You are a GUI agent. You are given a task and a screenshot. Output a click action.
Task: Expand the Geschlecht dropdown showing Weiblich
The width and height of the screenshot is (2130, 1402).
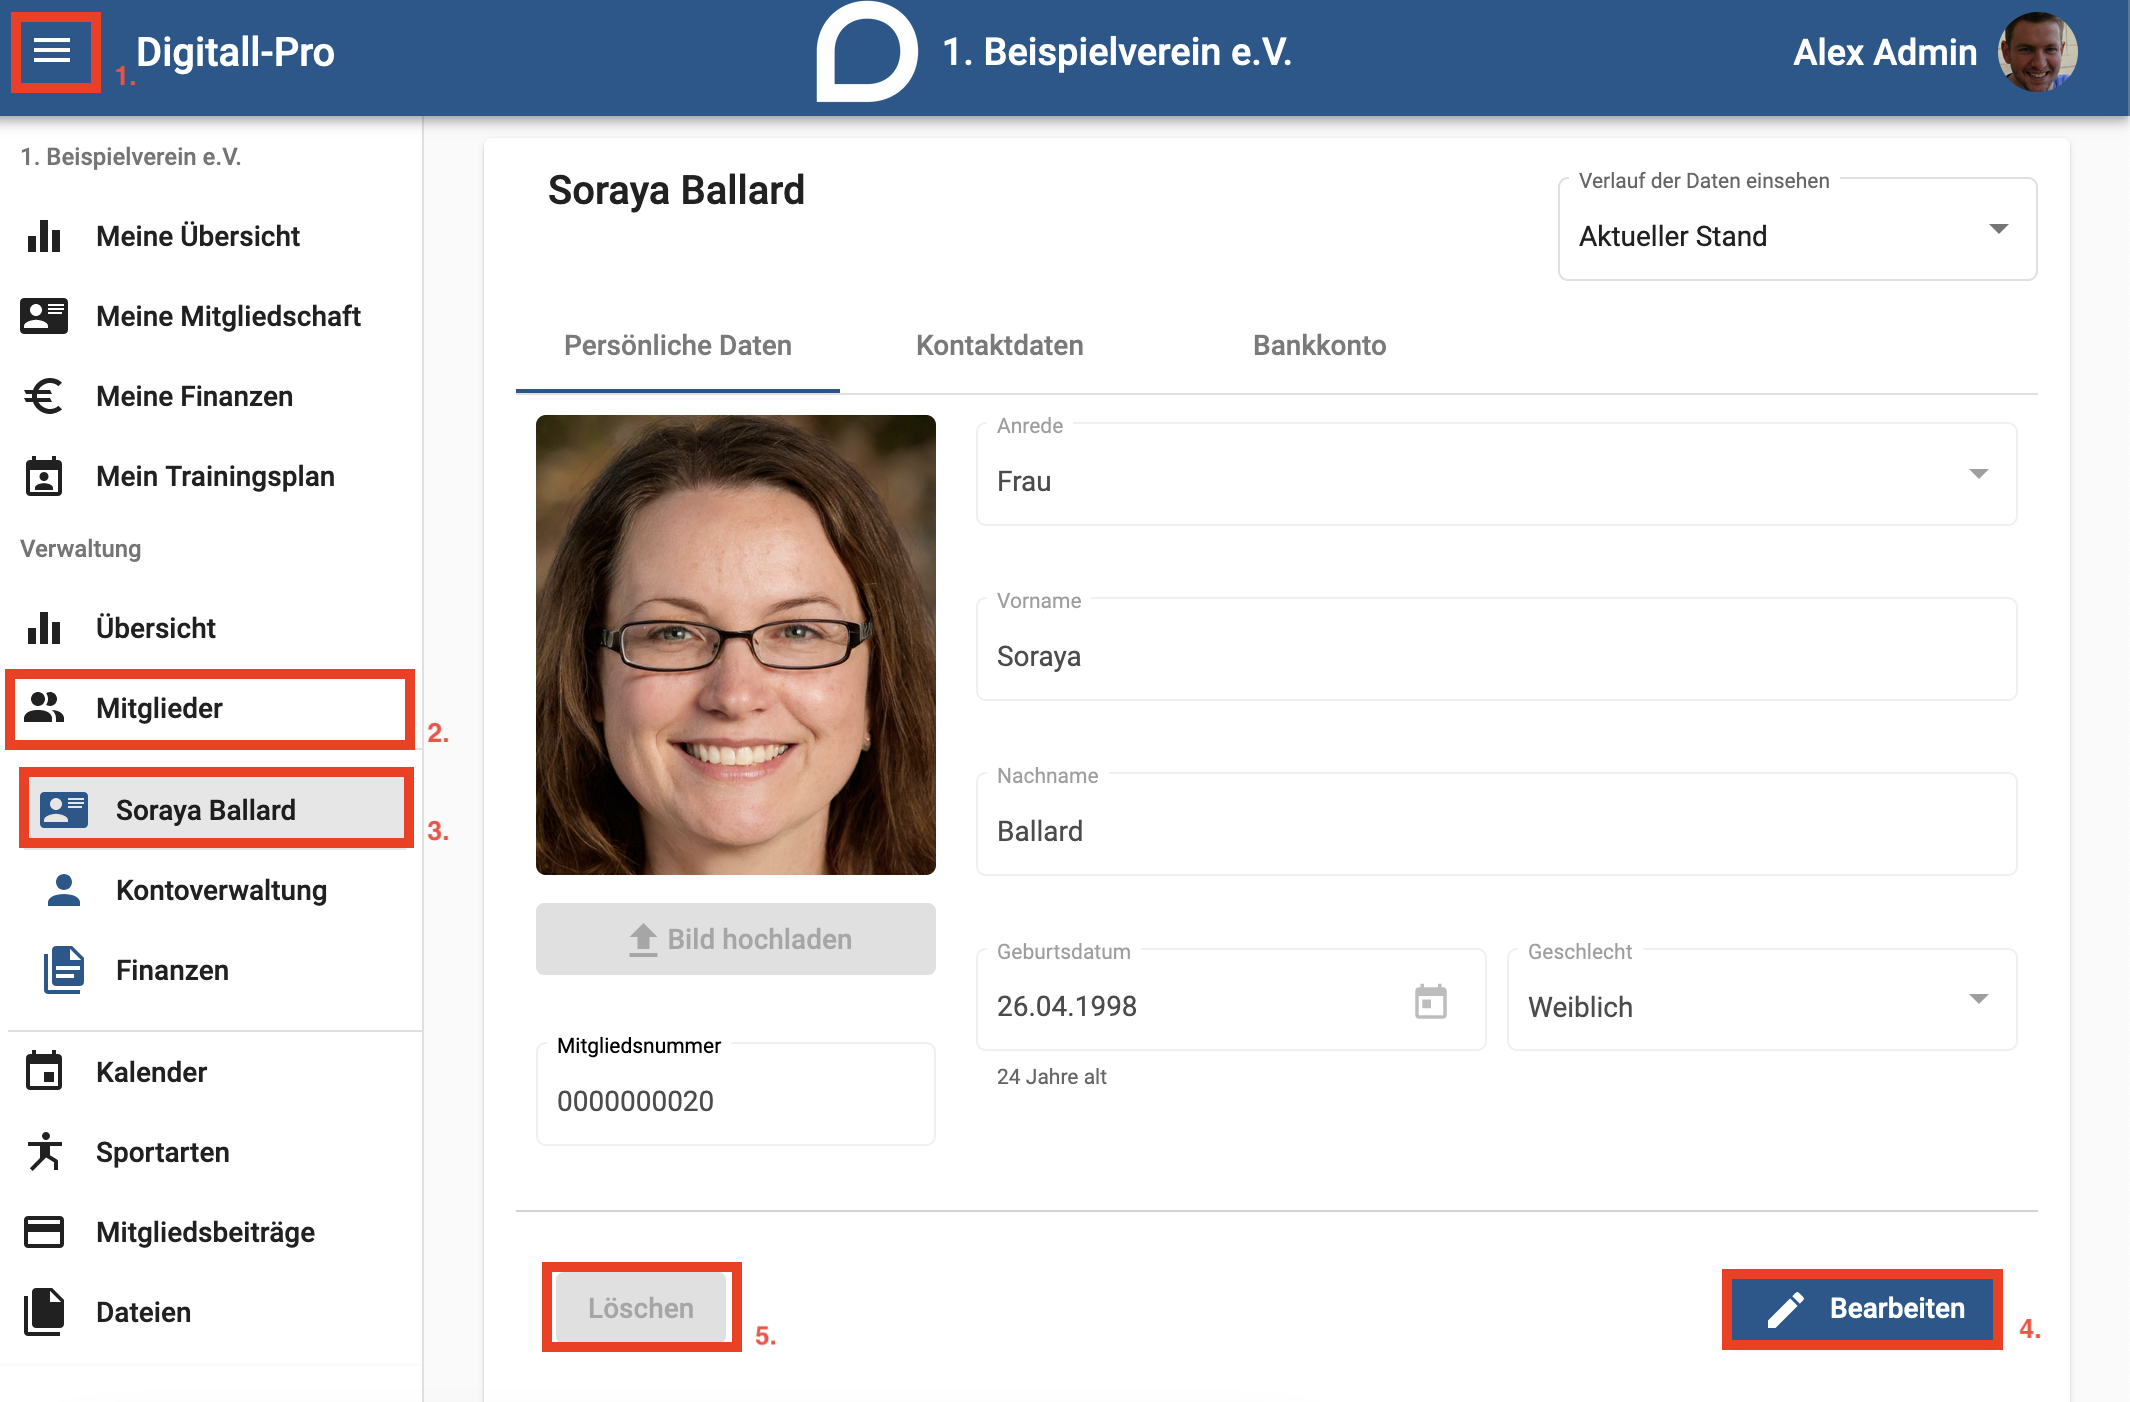click(x=1762, y=1000)
